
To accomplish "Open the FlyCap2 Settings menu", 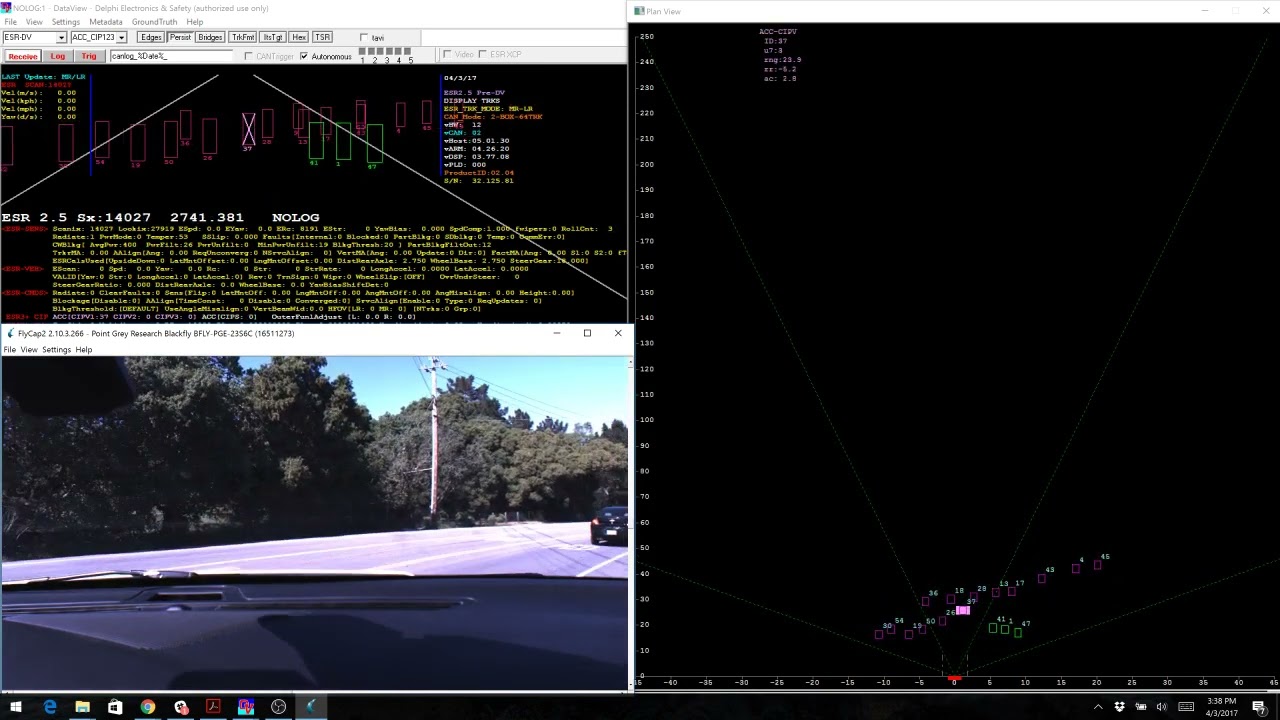I will pyautogui.click(x=56, y=349).
